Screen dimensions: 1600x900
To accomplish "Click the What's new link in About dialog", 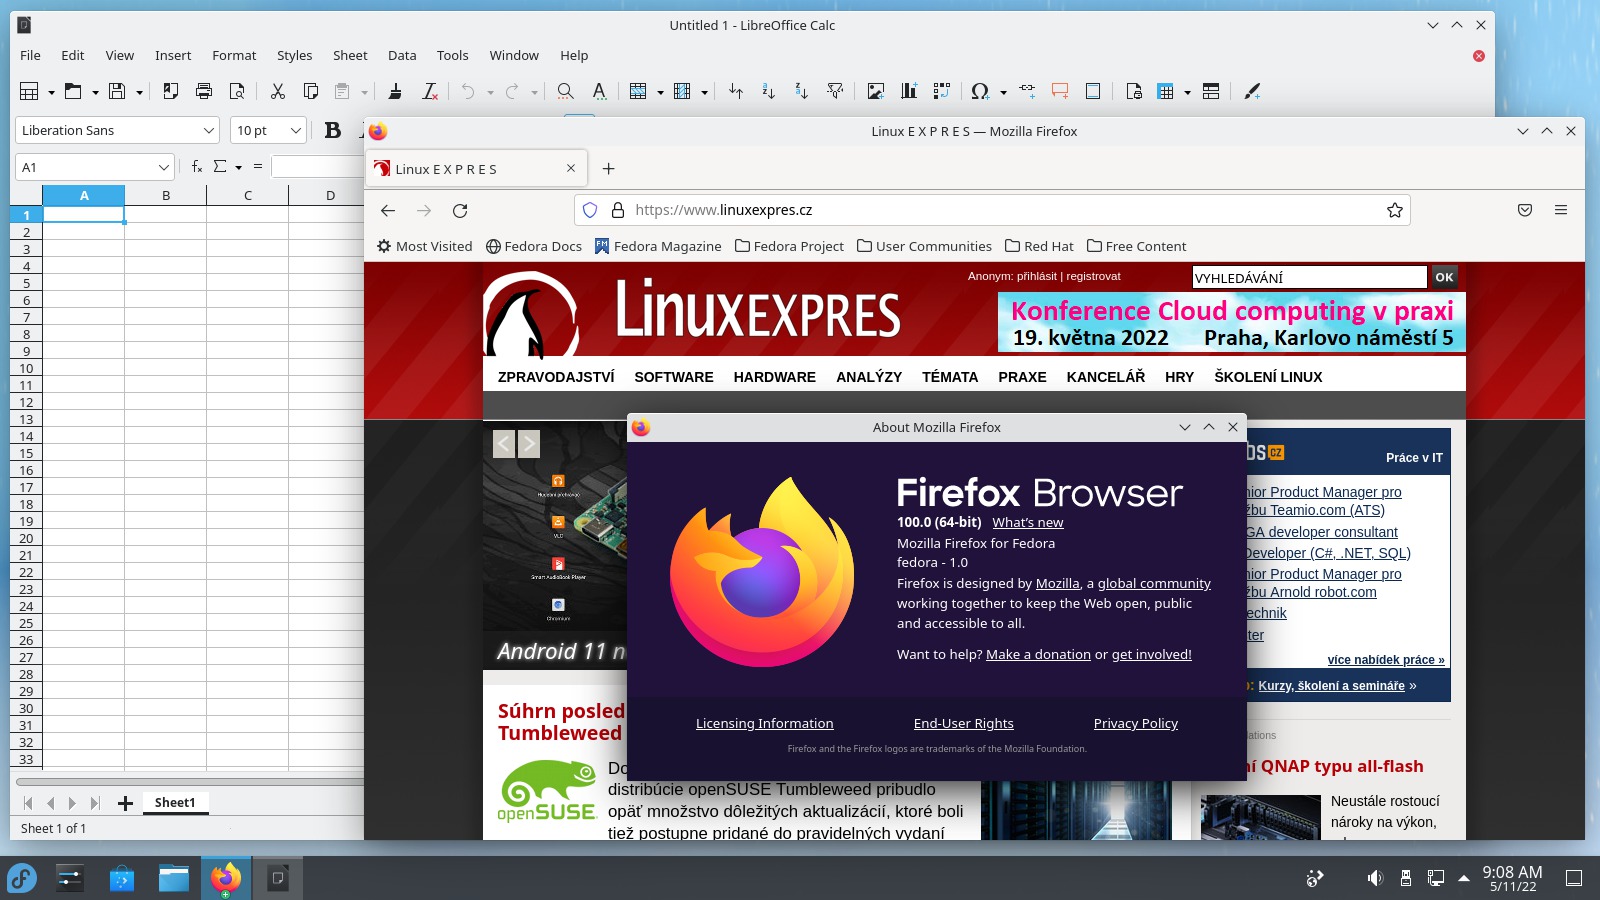I will pos(1028,522).
